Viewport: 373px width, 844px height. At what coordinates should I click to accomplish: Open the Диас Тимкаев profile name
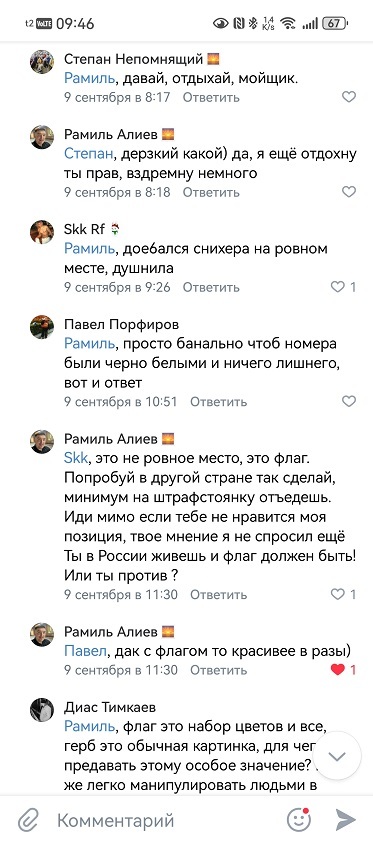click(110, 707)
